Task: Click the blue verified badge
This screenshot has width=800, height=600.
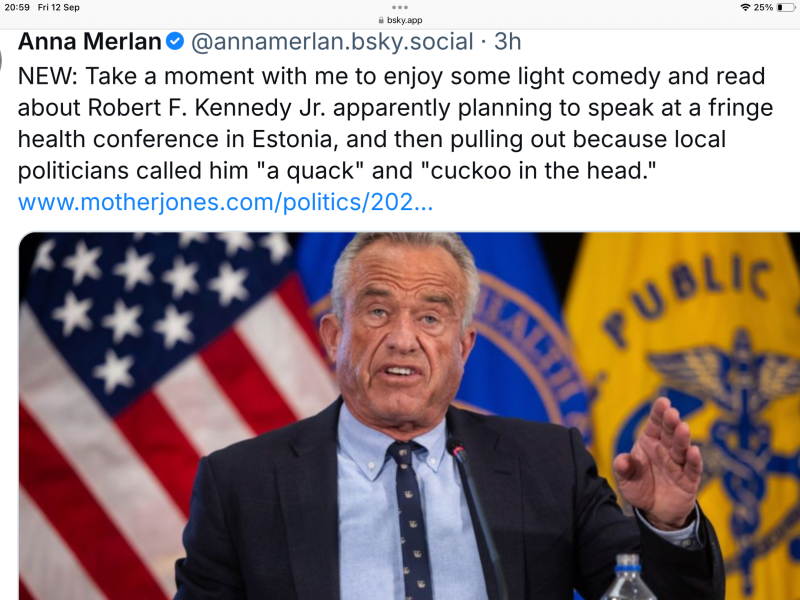Action: click(174, 42)
